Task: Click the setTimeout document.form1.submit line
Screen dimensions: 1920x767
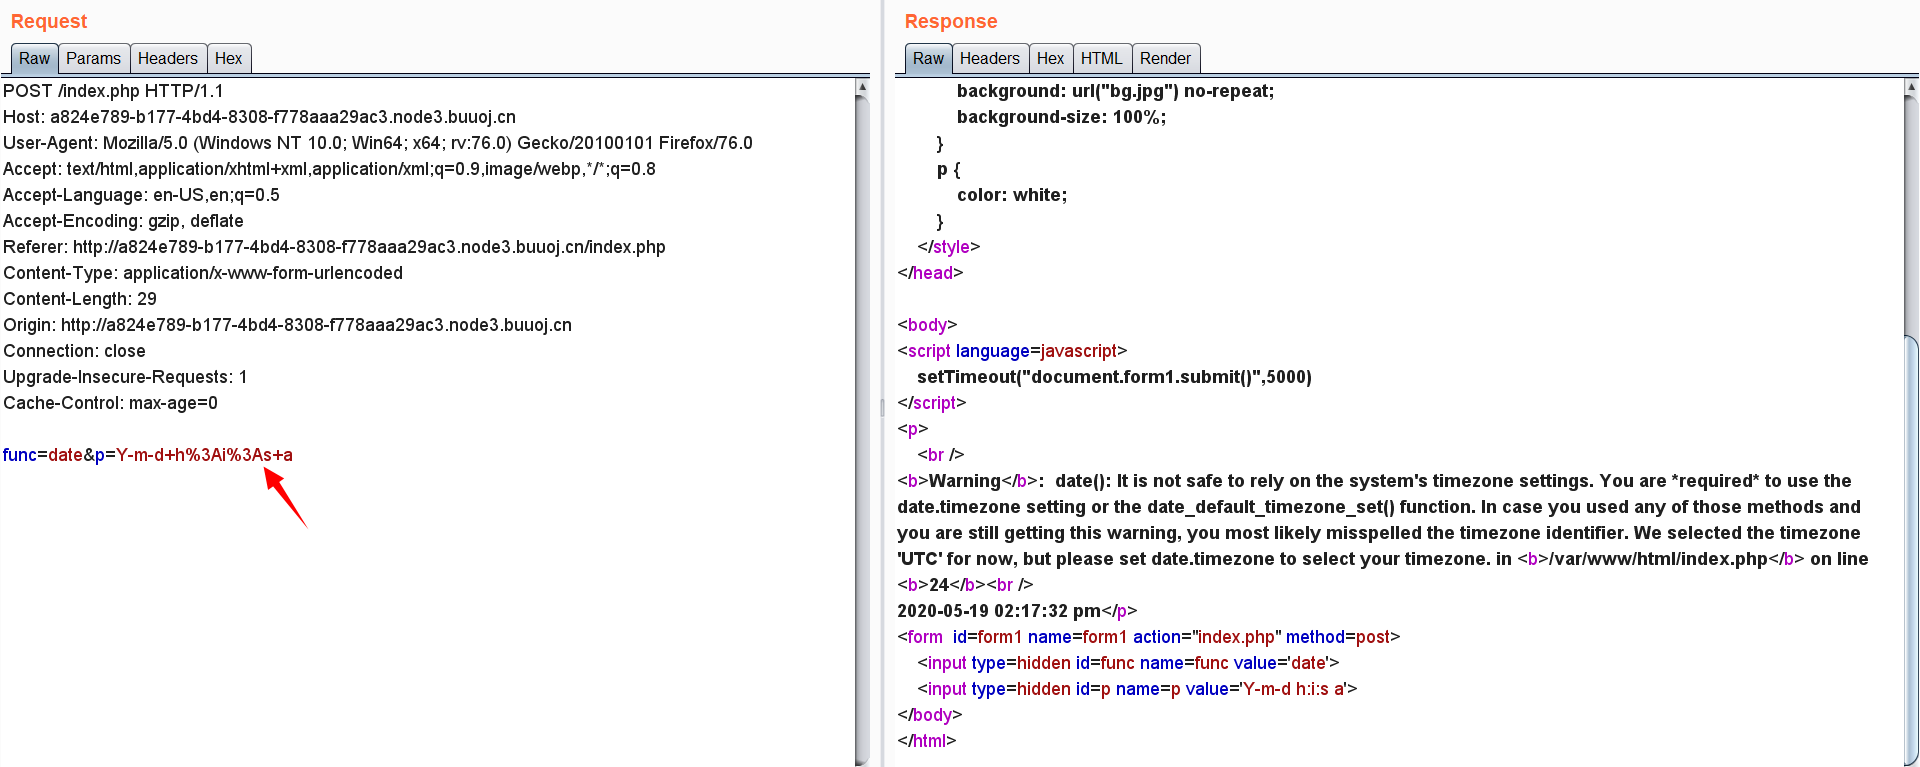Action: pos(1114,377)
